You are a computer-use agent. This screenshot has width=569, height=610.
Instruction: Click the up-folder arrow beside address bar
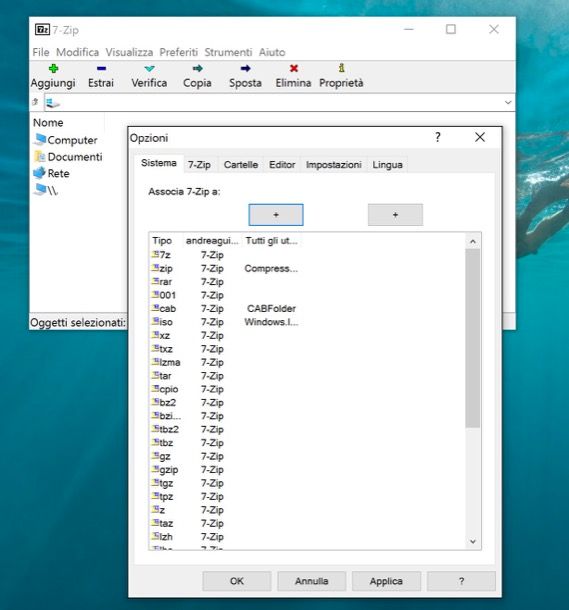(35, 102)
